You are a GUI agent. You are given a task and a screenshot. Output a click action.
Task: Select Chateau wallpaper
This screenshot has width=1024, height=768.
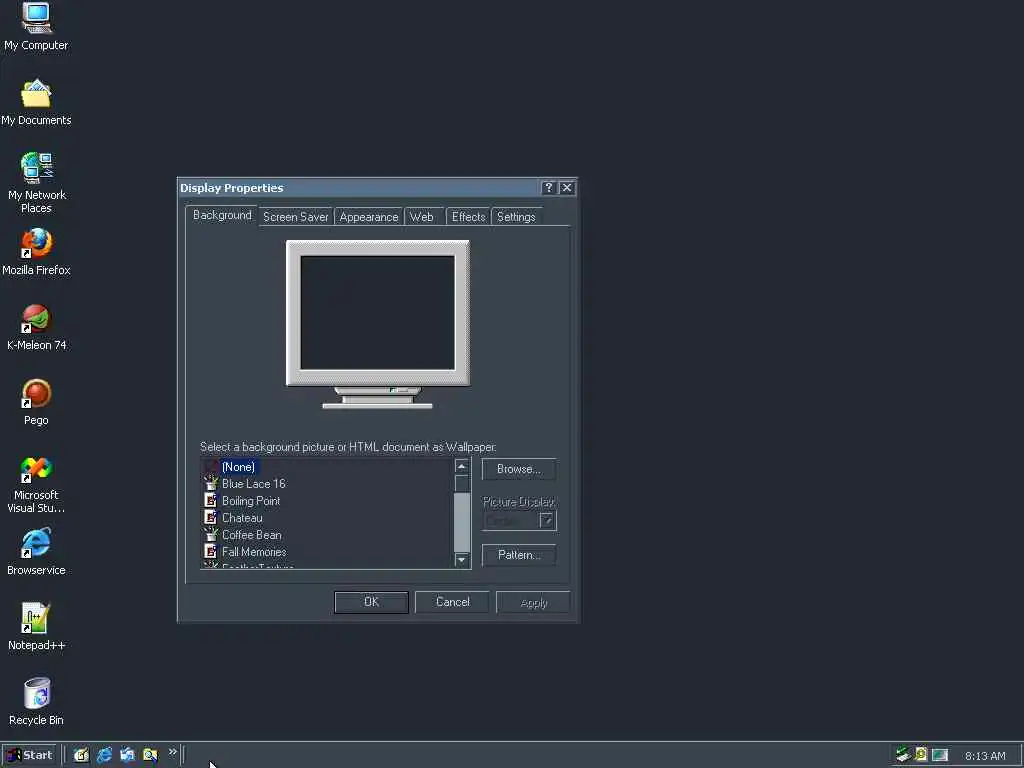point(242,518)
